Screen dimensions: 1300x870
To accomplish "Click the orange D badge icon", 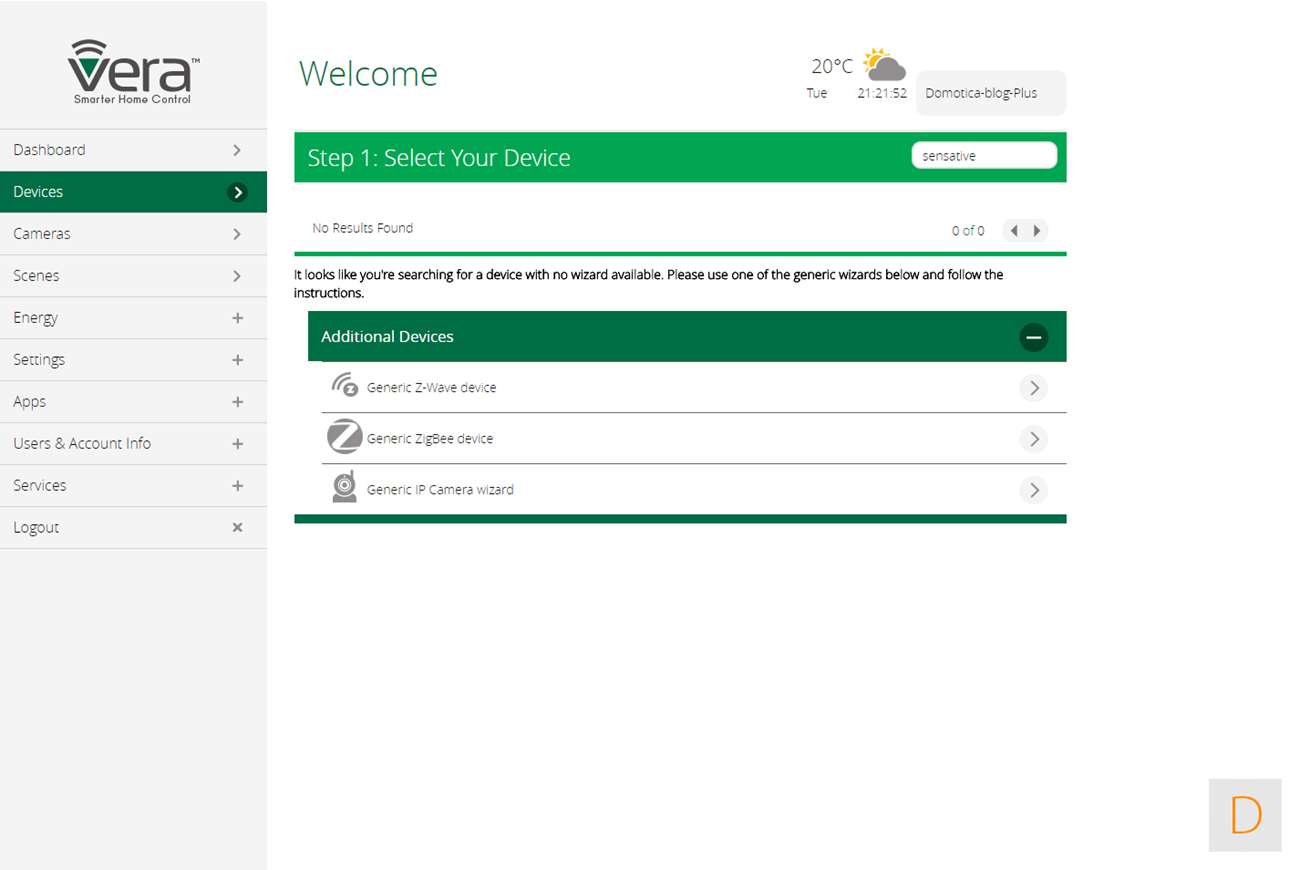I will pyautogui.click(x=1244, y=815).
